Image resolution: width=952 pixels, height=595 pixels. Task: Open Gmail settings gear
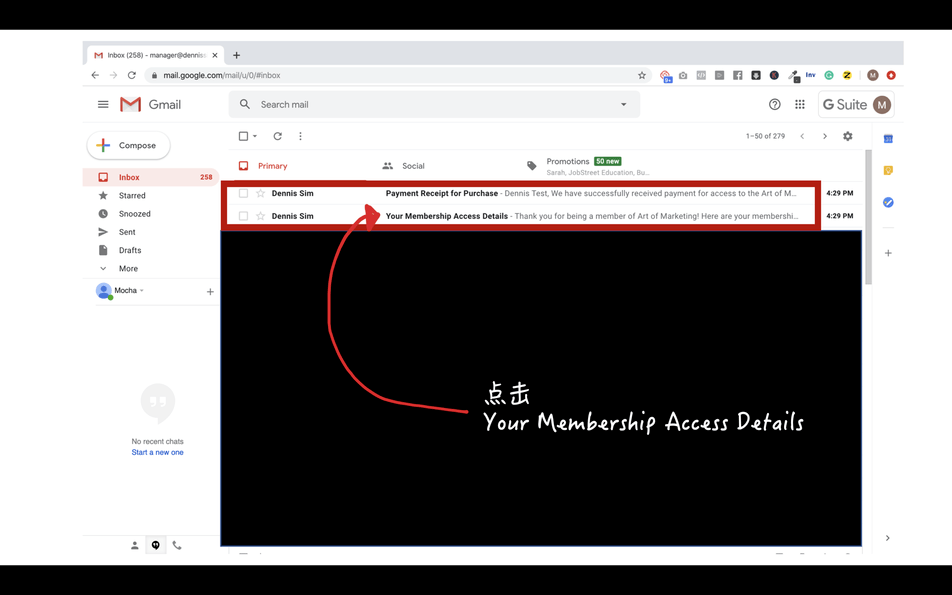(x=848, y=136)
